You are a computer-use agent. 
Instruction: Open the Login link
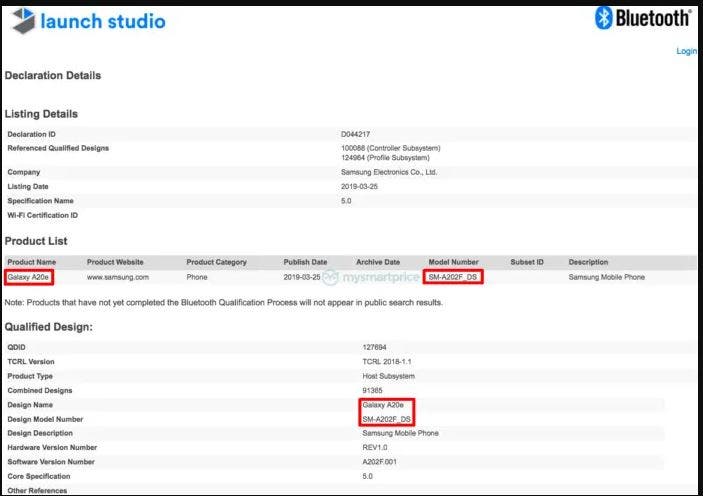click(x=686, y=51)
